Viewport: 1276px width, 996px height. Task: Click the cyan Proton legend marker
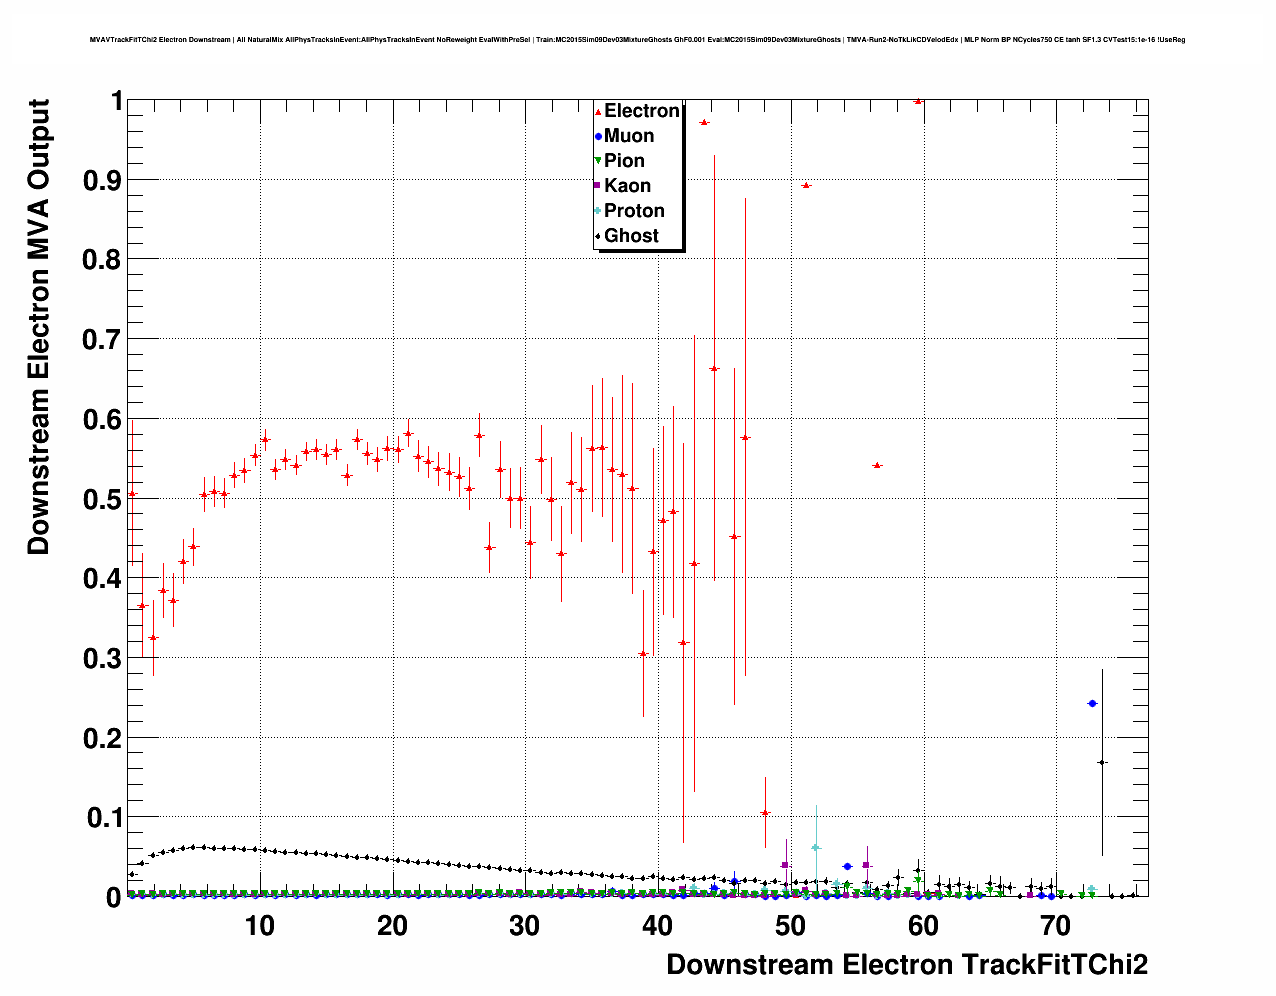coord(598,211)
